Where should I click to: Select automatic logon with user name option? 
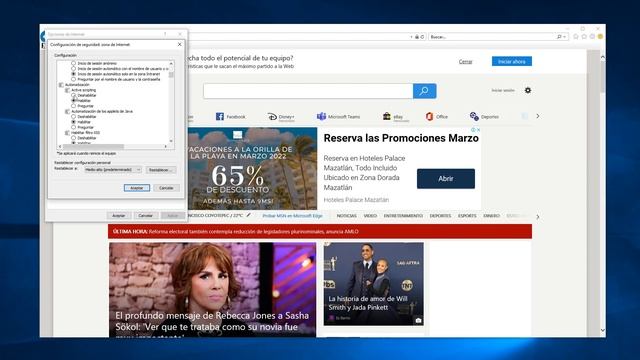click(73, 69)
